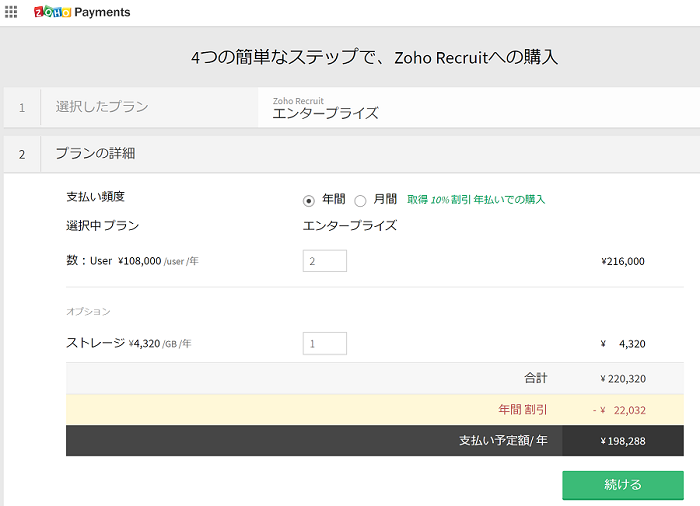This screenshot has width=700, height=506.
Task: Click the ストレージ ¥4,320 /GB/年 label
Action: (x=129, y=343)
